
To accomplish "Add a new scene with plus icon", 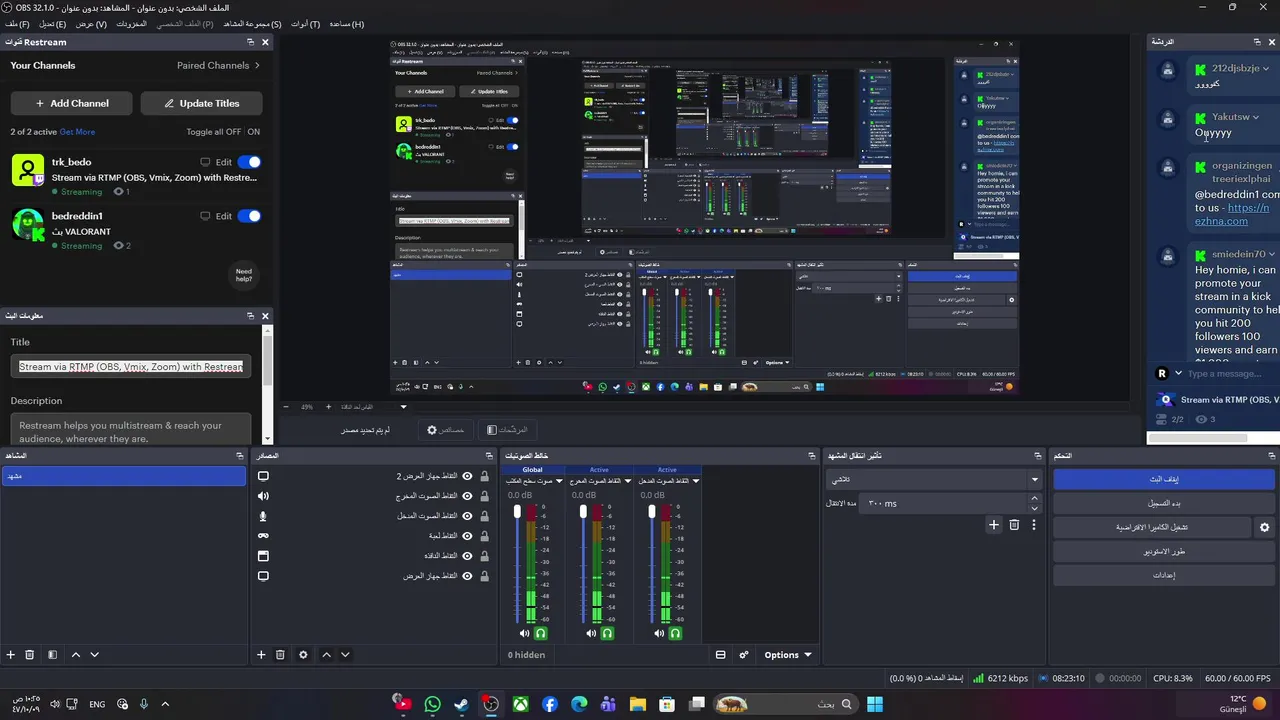I will [11, 655].
